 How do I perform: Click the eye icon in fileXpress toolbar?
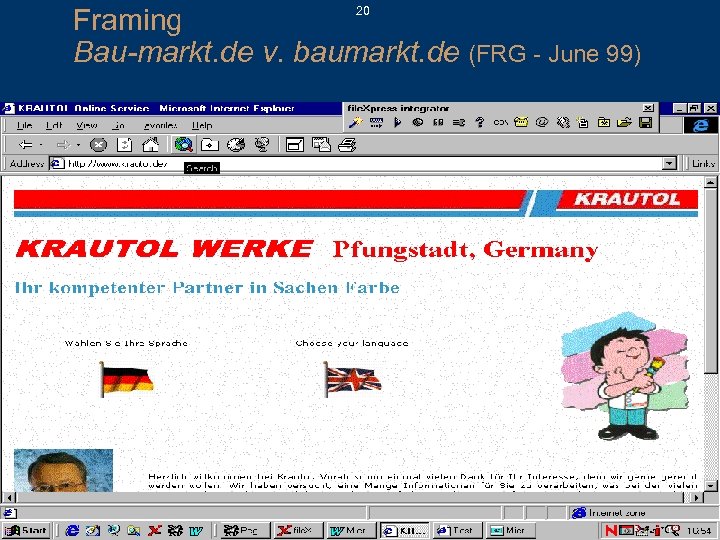click(x=417, y=122)
